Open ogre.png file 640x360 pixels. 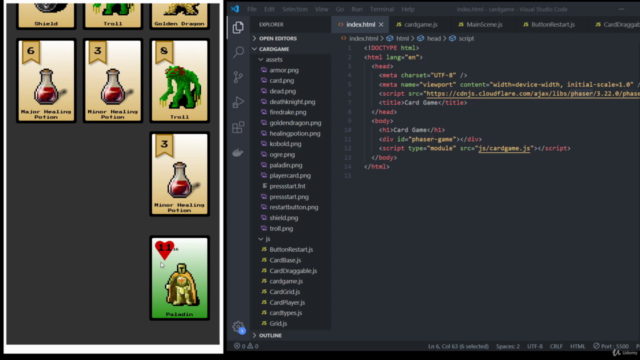(282, 155)
